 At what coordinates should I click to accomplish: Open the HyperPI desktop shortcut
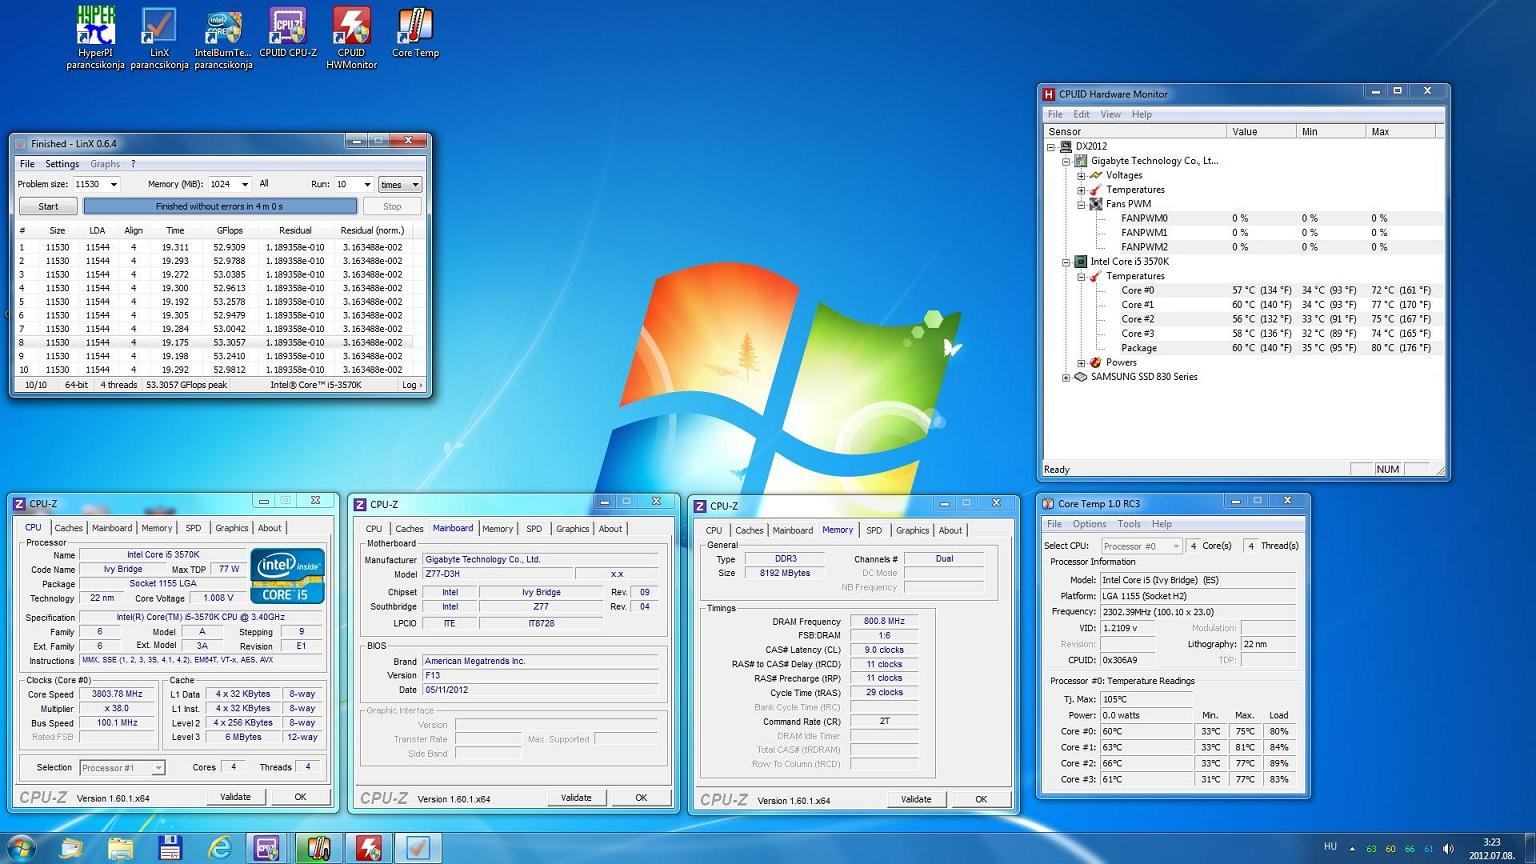96,38
